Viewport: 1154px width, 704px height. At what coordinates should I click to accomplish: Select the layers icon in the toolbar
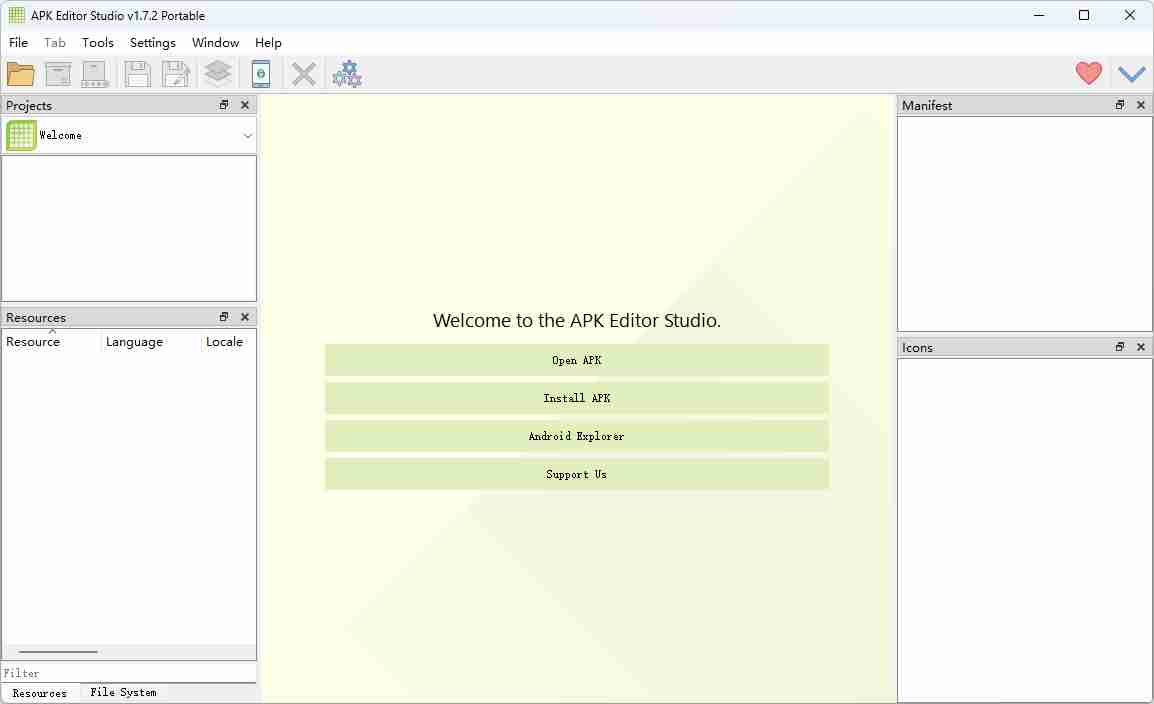click(x=218, y=73)
